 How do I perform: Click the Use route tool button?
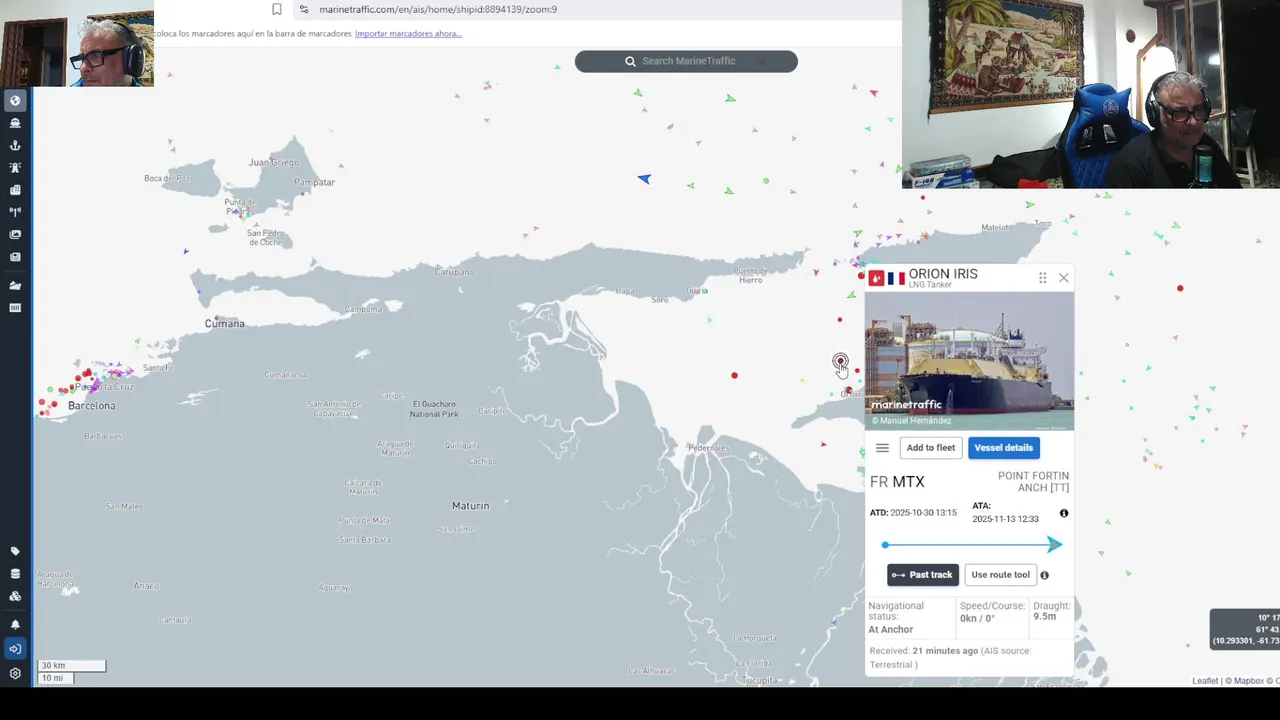pos(1000,575)
